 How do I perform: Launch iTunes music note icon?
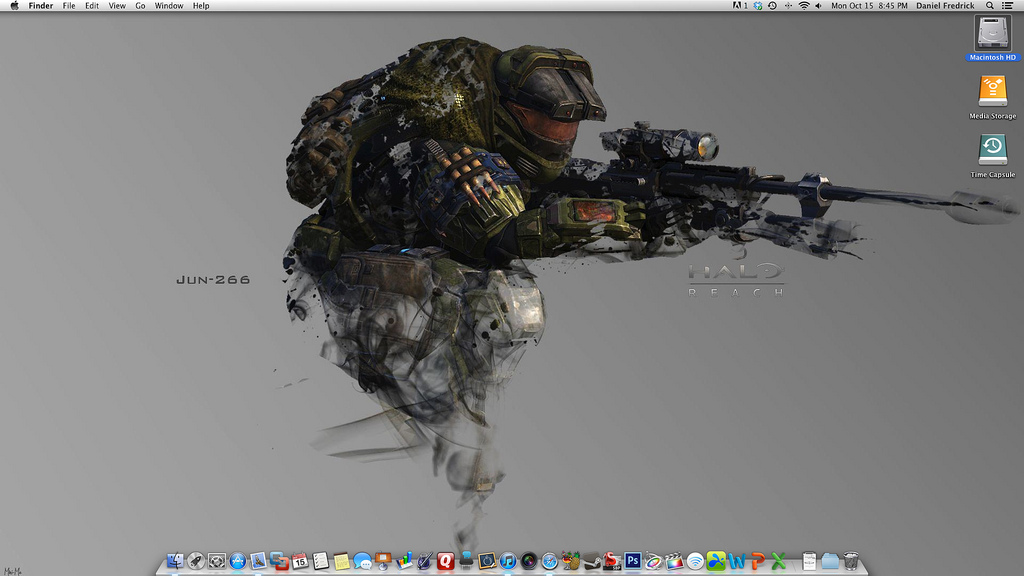point(507,560)
